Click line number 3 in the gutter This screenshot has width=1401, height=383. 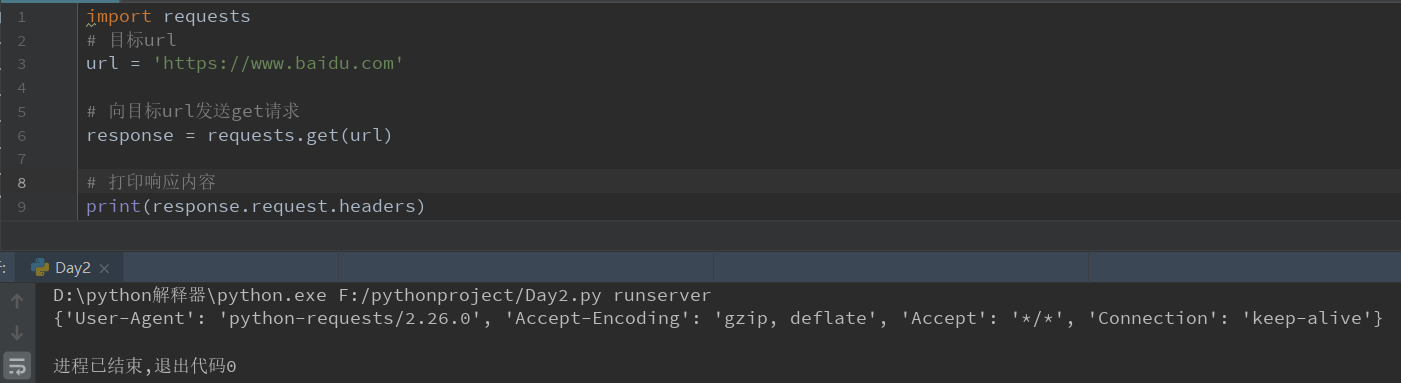(x=21, y=64)
